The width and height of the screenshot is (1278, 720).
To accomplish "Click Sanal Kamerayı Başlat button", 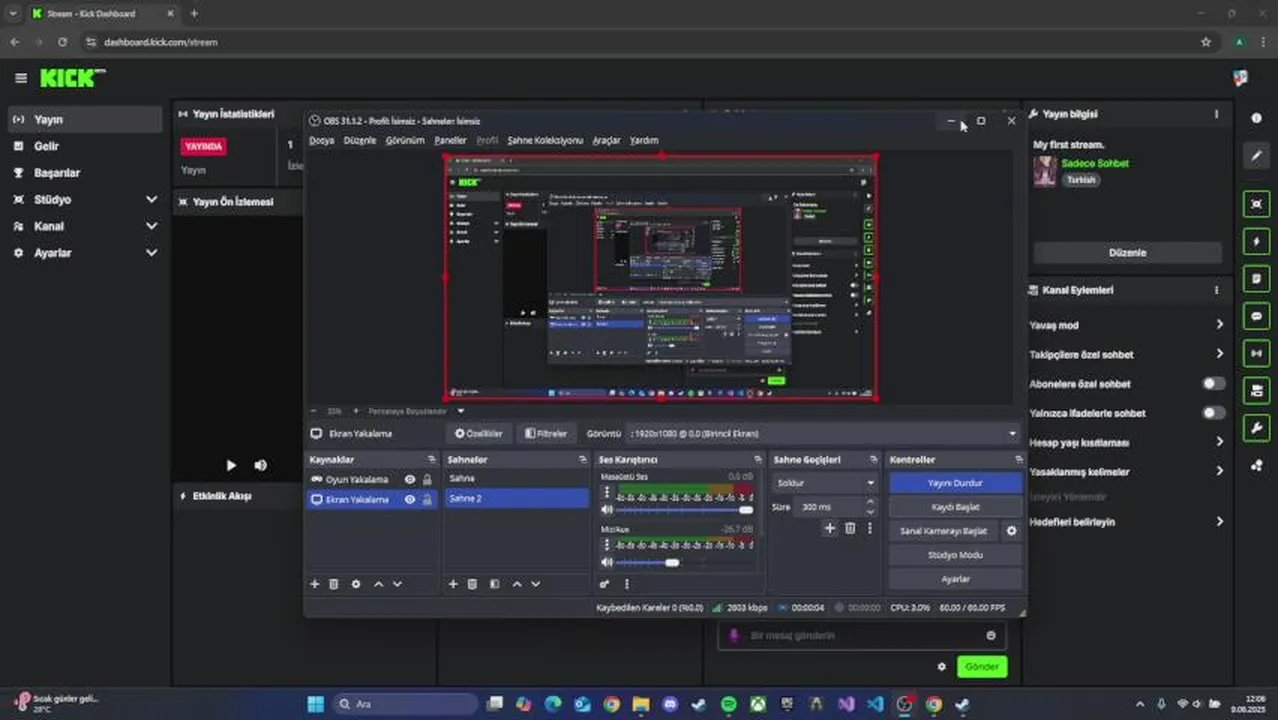I will [943, 531].
